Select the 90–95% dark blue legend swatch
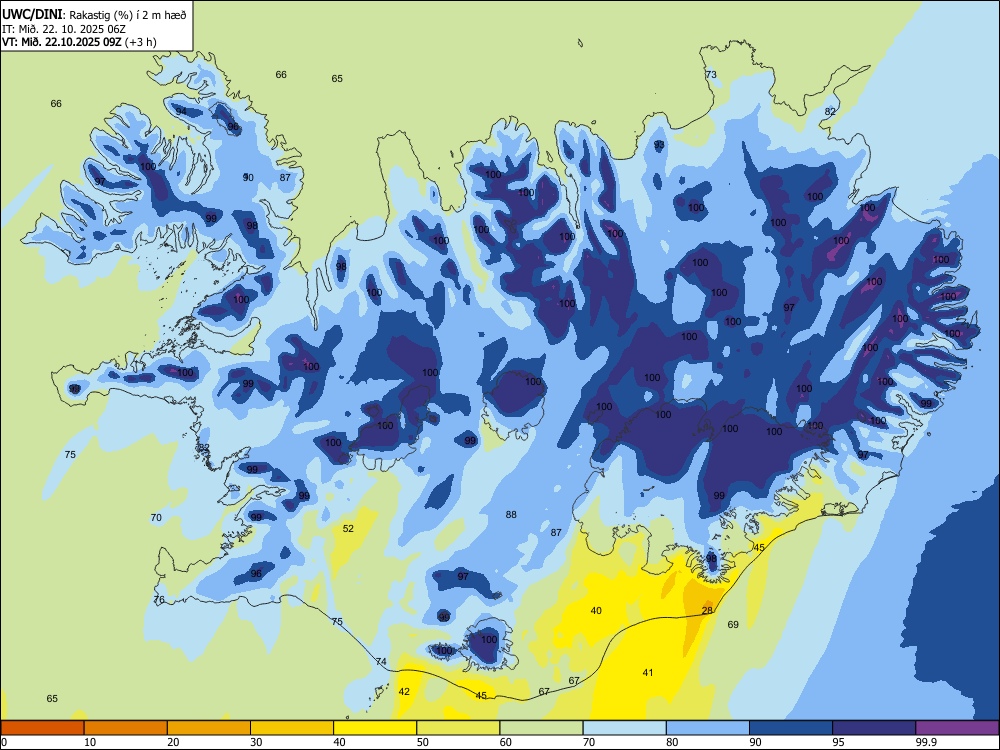The height and width of the screenshot is (750, 1000). [791, 728]
